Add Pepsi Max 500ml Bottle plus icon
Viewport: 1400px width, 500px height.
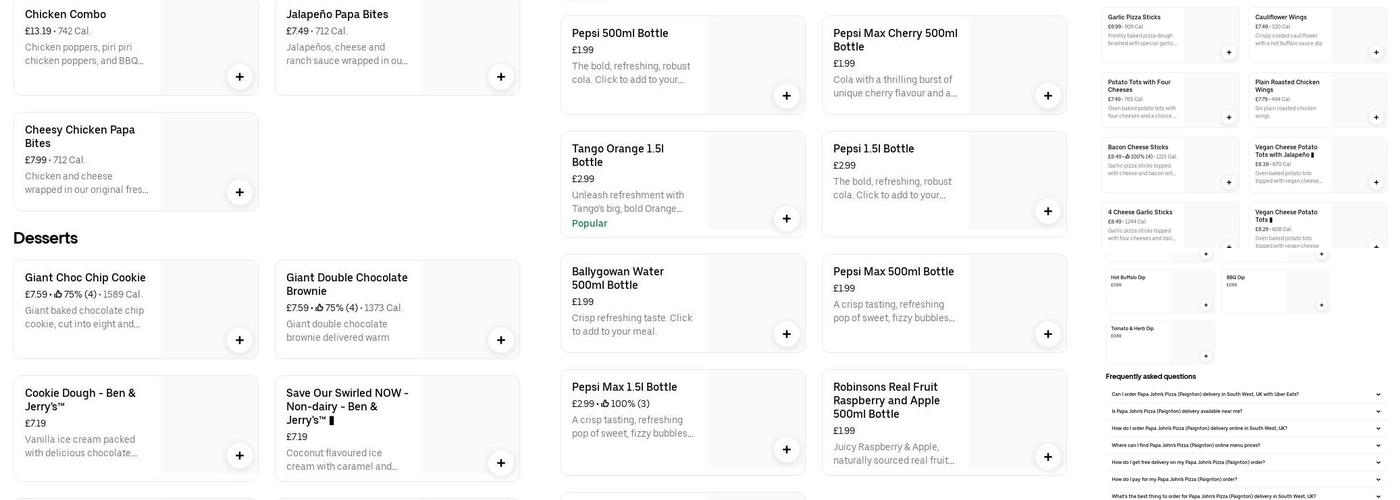coord(1048,334)
